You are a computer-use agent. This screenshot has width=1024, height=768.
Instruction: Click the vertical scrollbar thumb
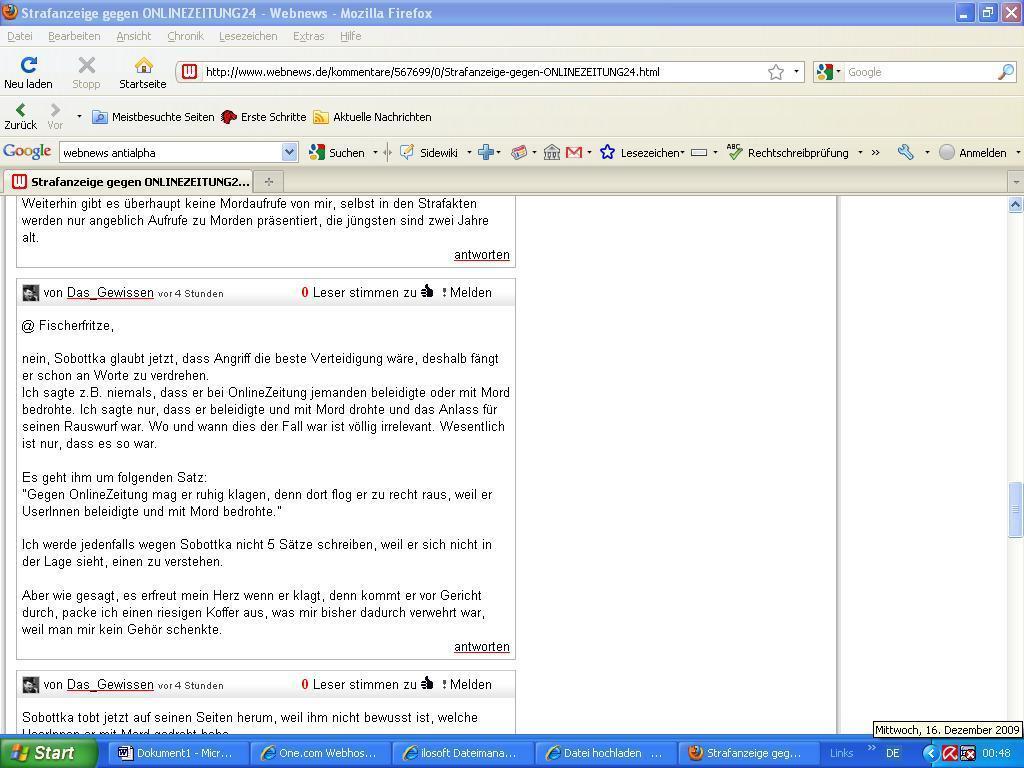point(1015,510)
